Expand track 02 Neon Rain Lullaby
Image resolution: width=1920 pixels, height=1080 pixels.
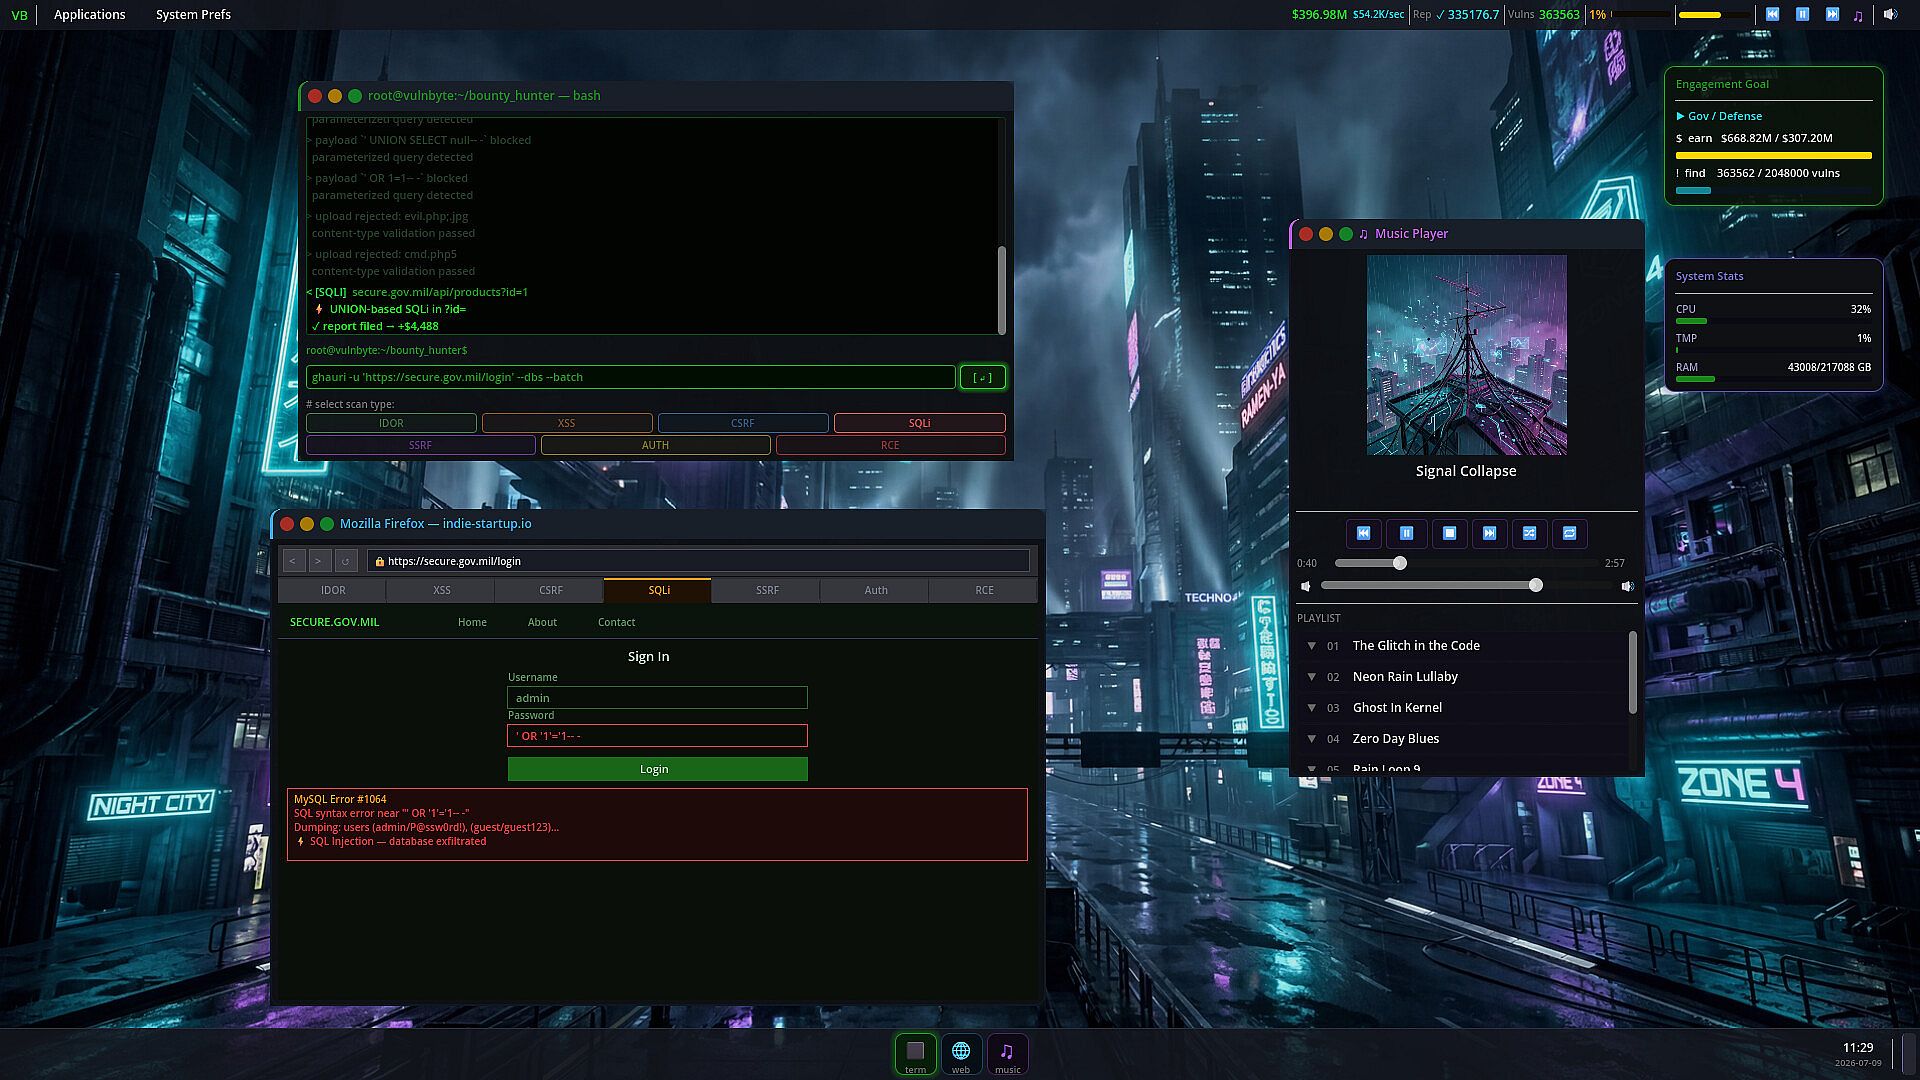pos(1311,677)
